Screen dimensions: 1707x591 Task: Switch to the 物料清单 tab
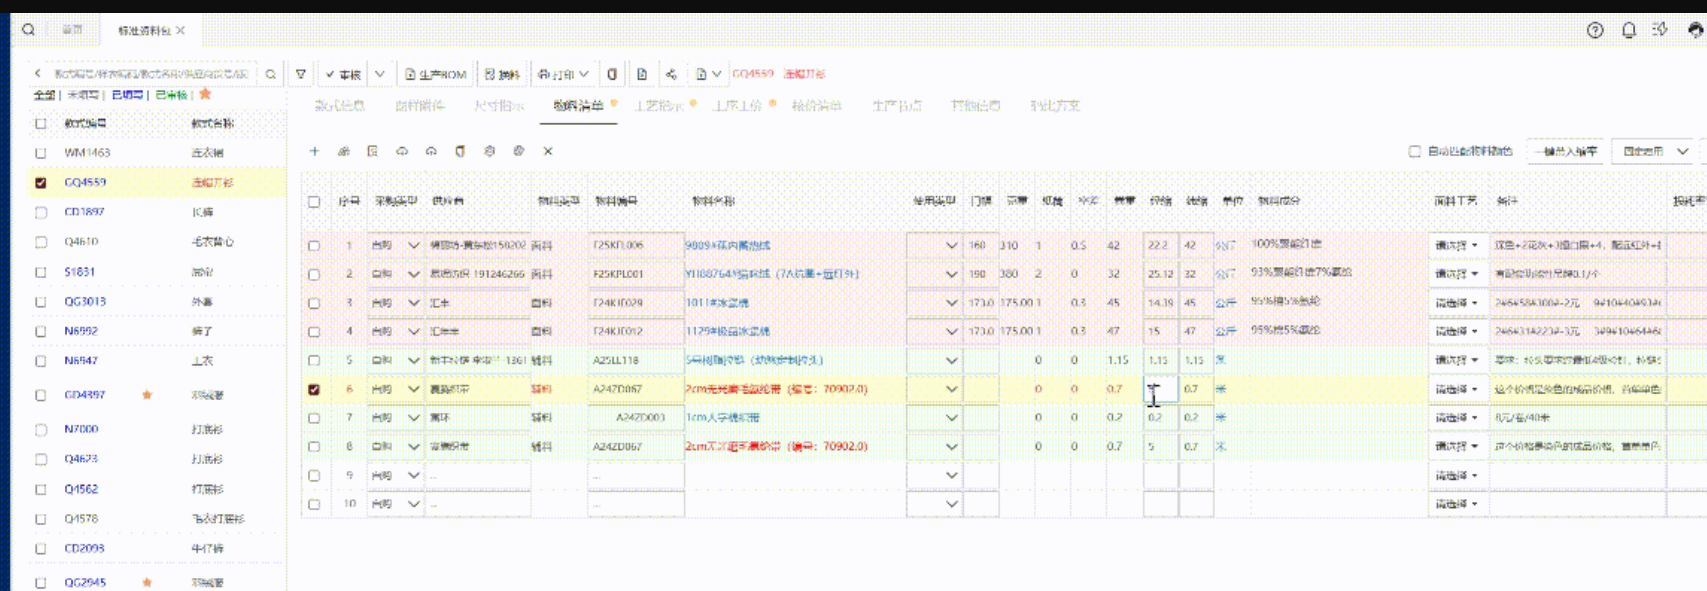(578, 105)
